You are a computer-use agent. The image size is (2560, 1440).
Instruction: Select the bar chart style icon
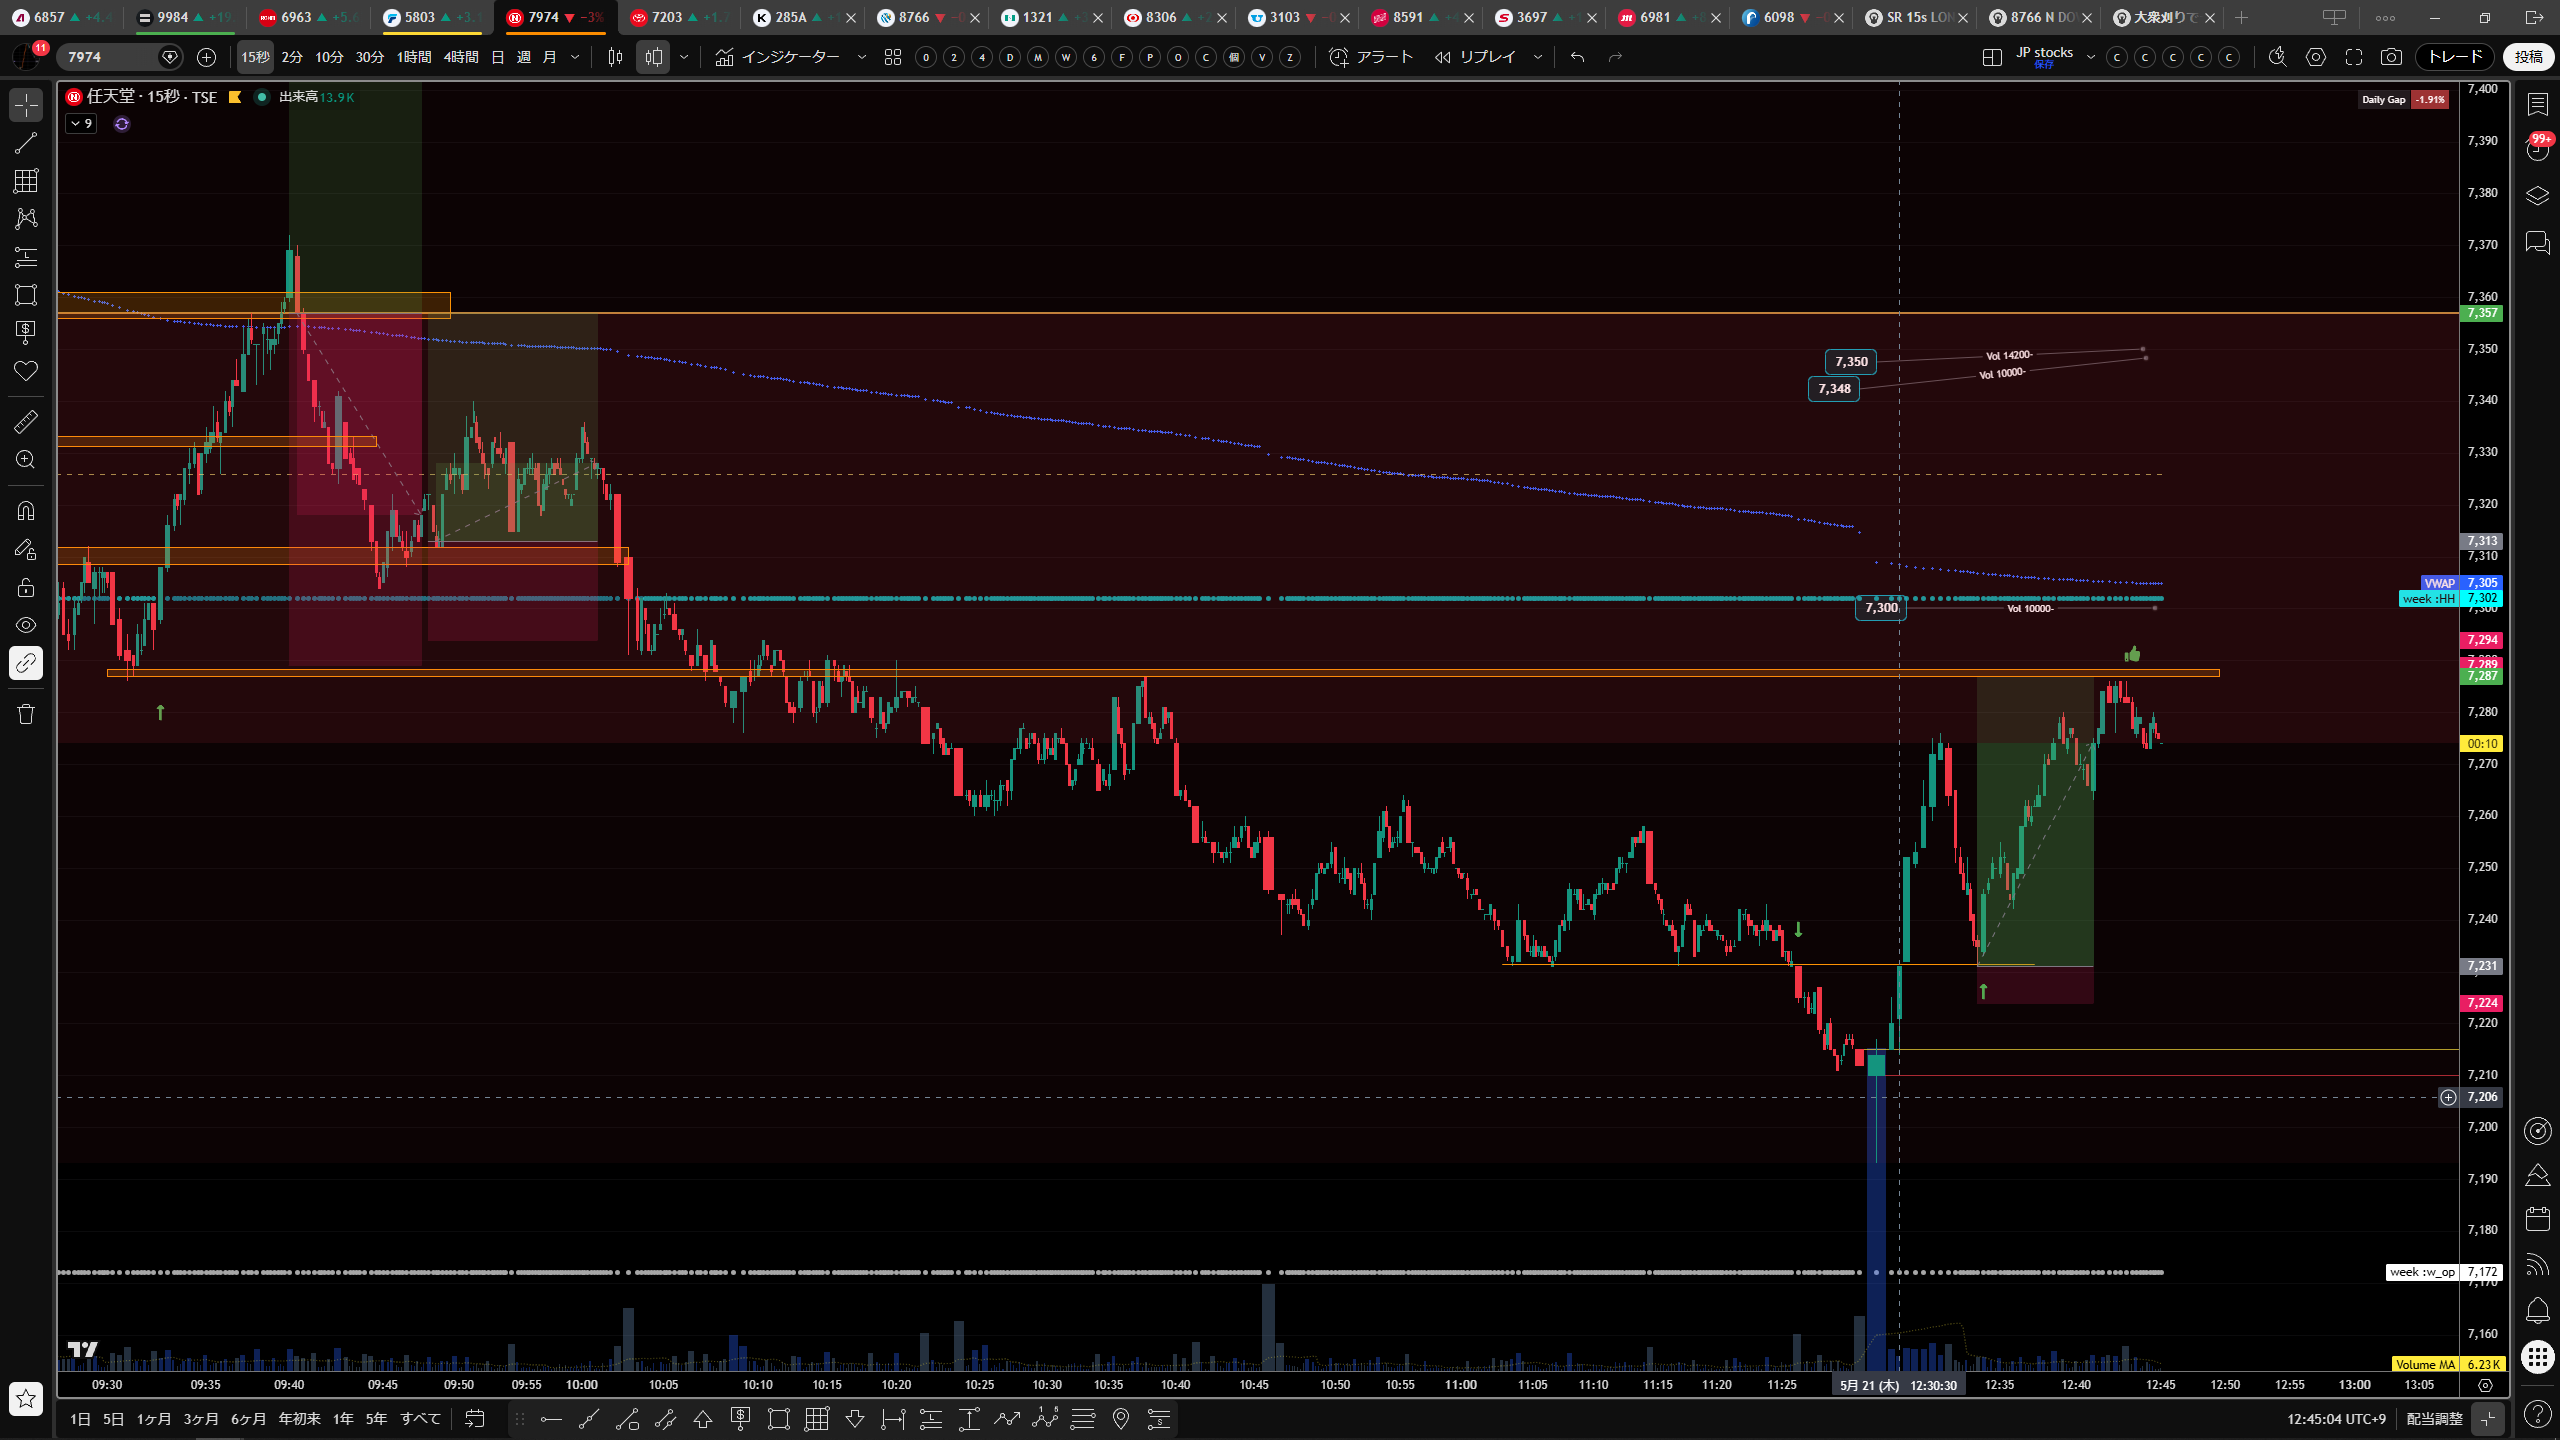[x=615, y=57]
